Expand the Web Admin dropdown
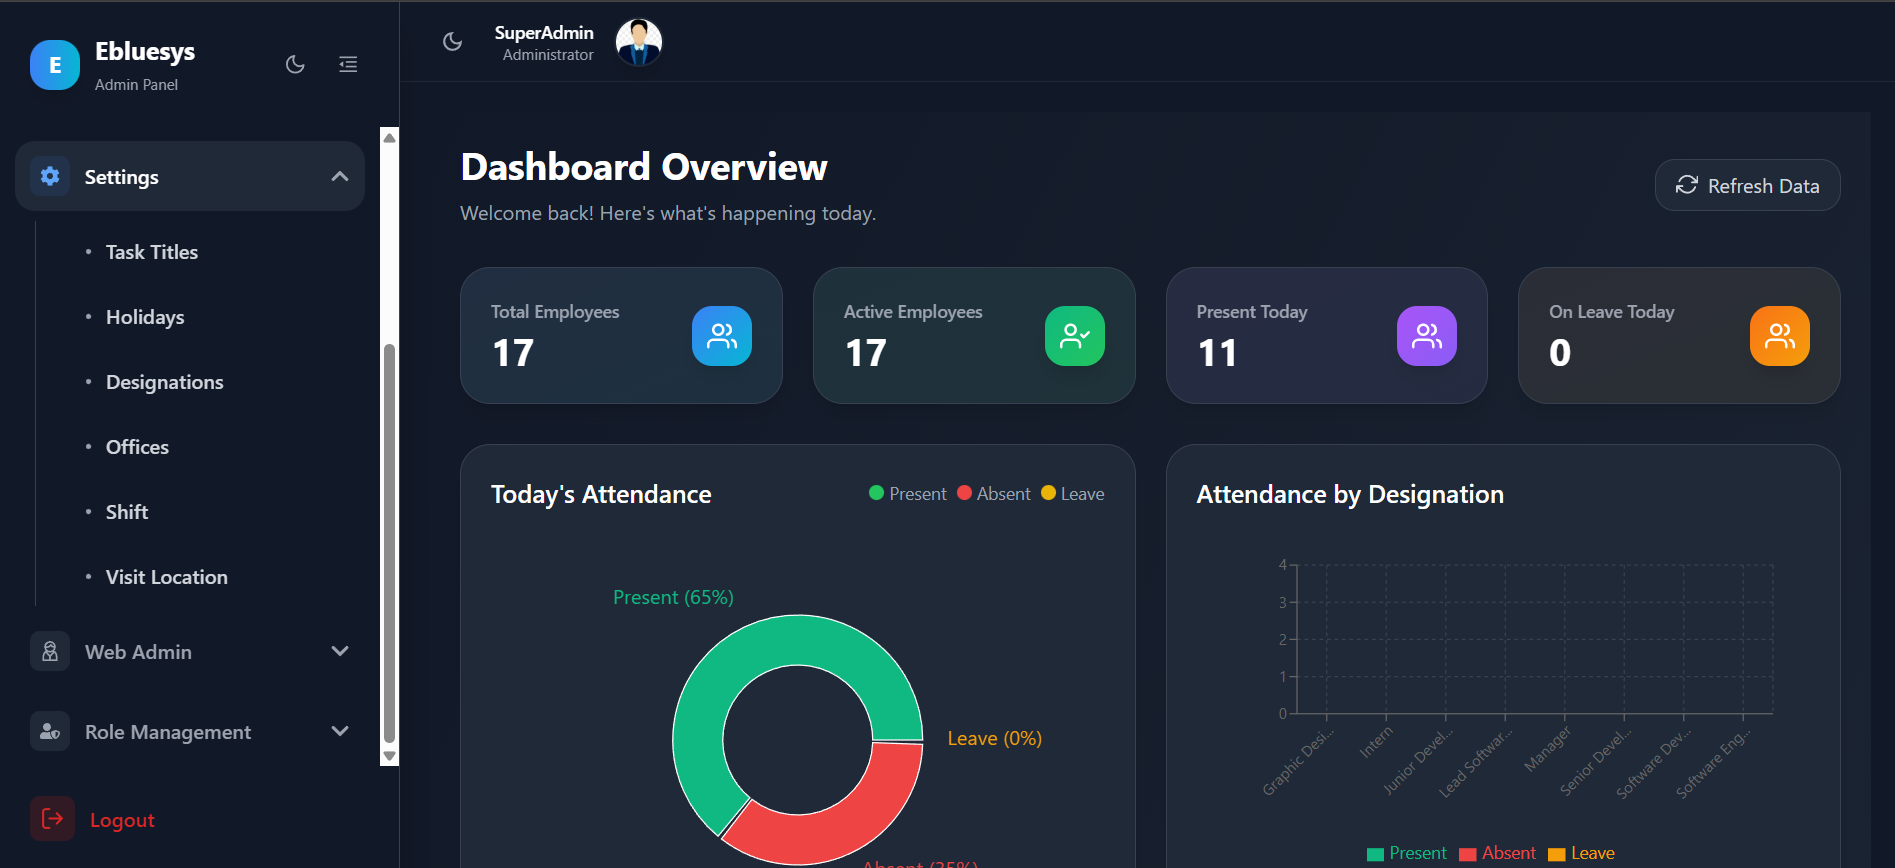 click(x=340, y=651)
